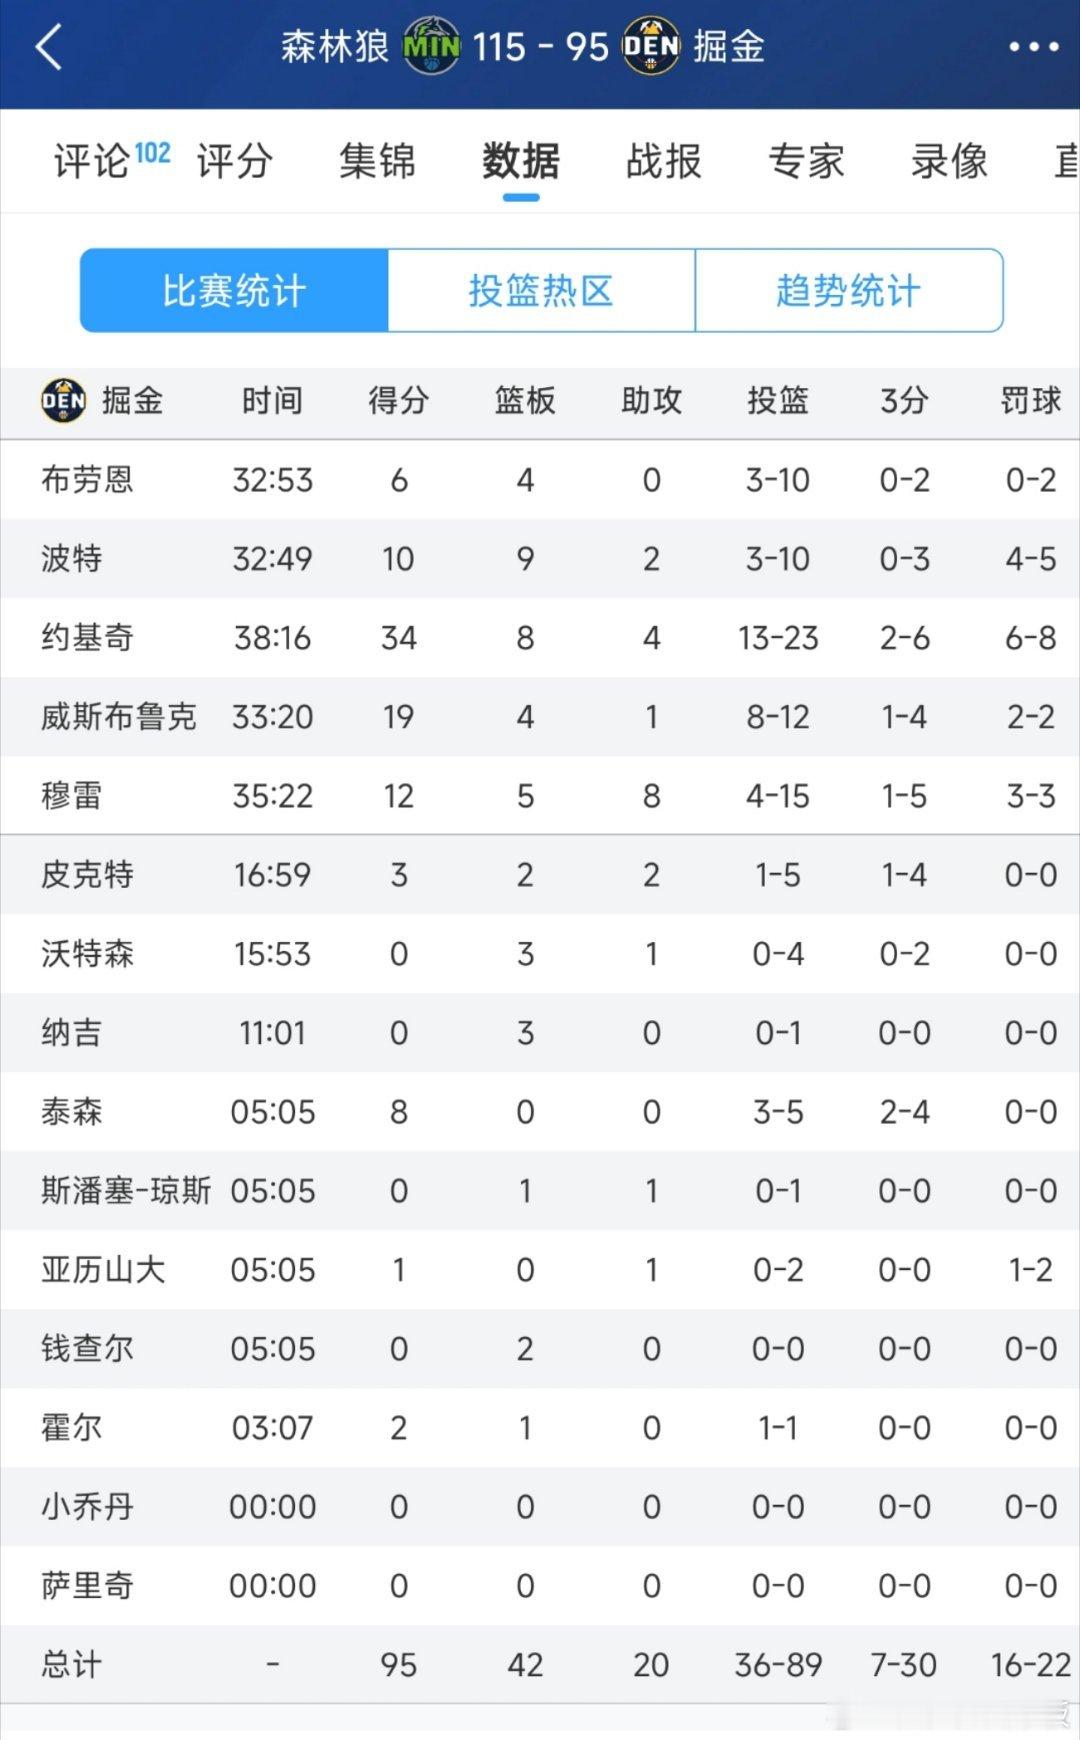Tap the Nuggets DEN logo in header
The height and width of the screenshot is (1740, 1080).
pos(651,46)
